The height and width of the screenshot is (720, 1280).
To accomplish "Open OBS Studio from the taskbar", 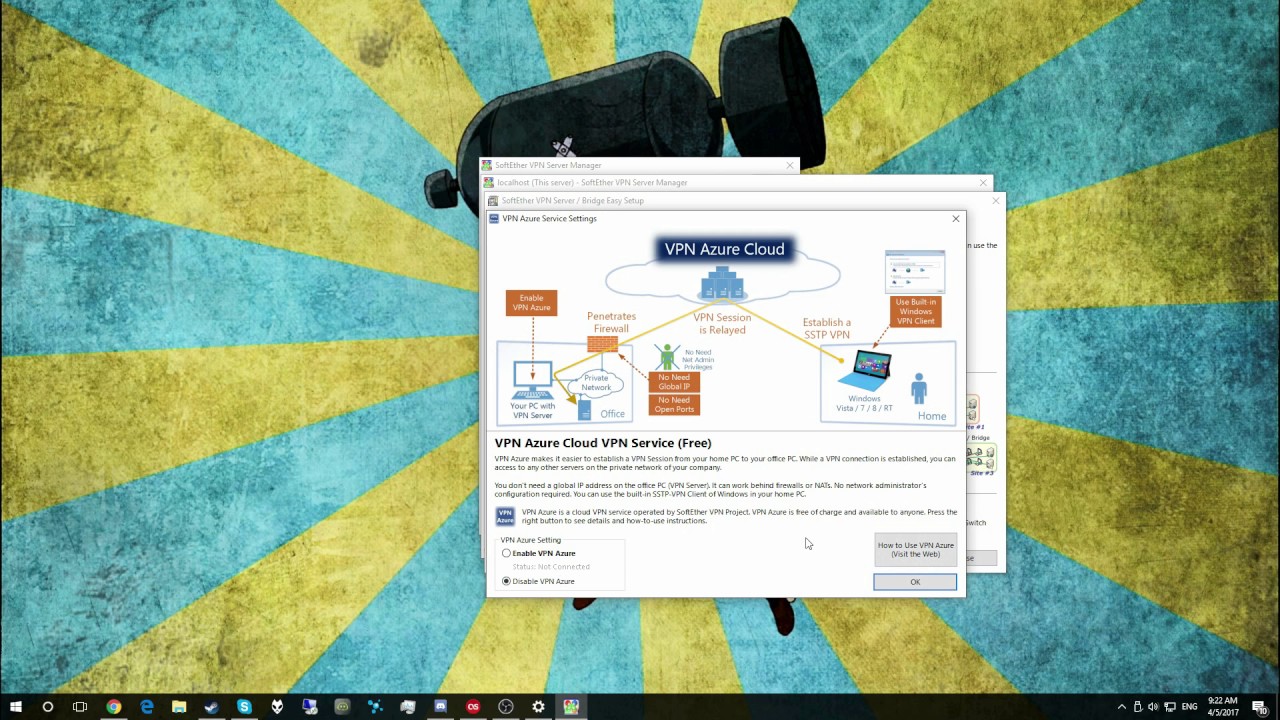I will [x=506, y=707].
